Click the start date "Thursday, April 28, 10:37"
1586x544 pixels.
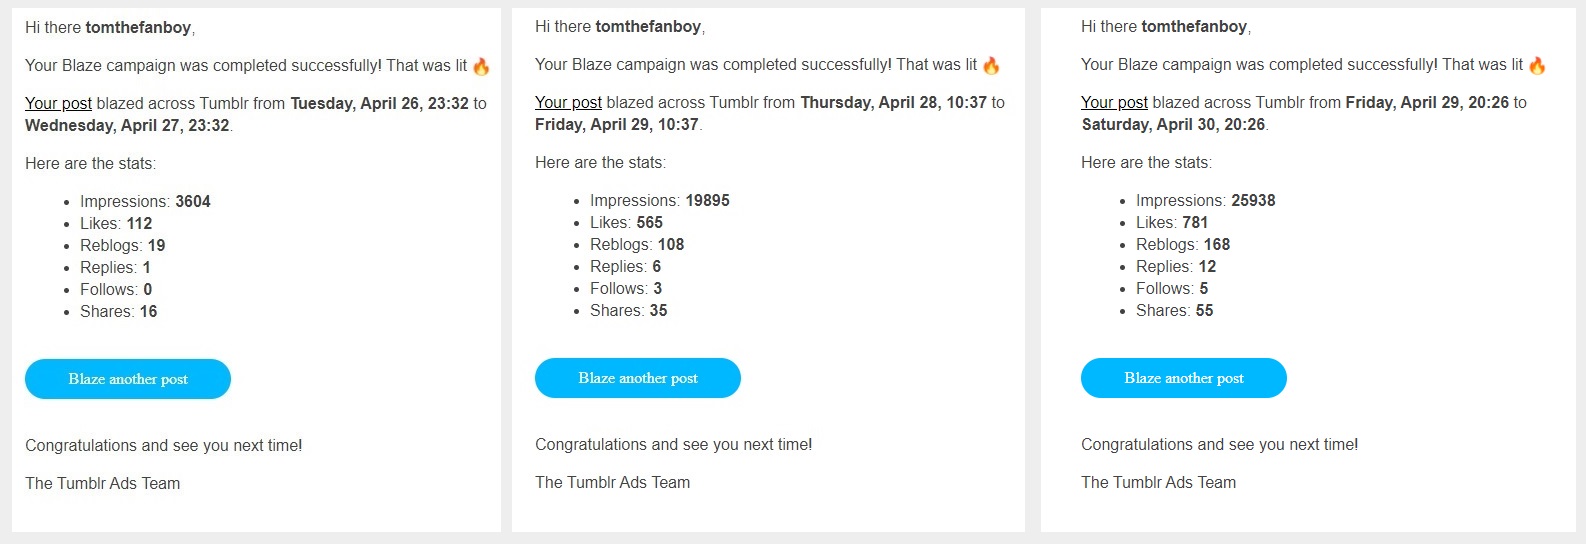(893, 102)
